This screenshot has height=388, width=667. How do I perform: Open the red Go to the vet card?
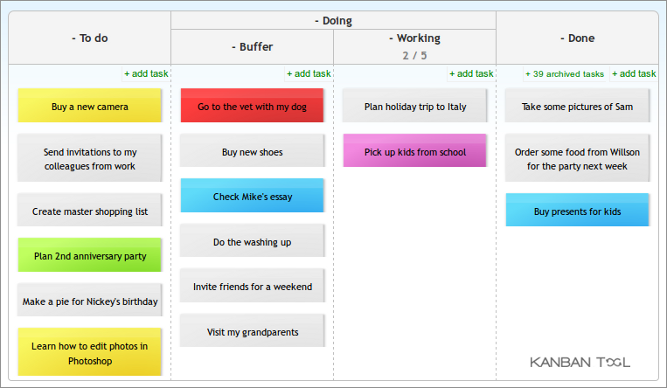[252, 105]
